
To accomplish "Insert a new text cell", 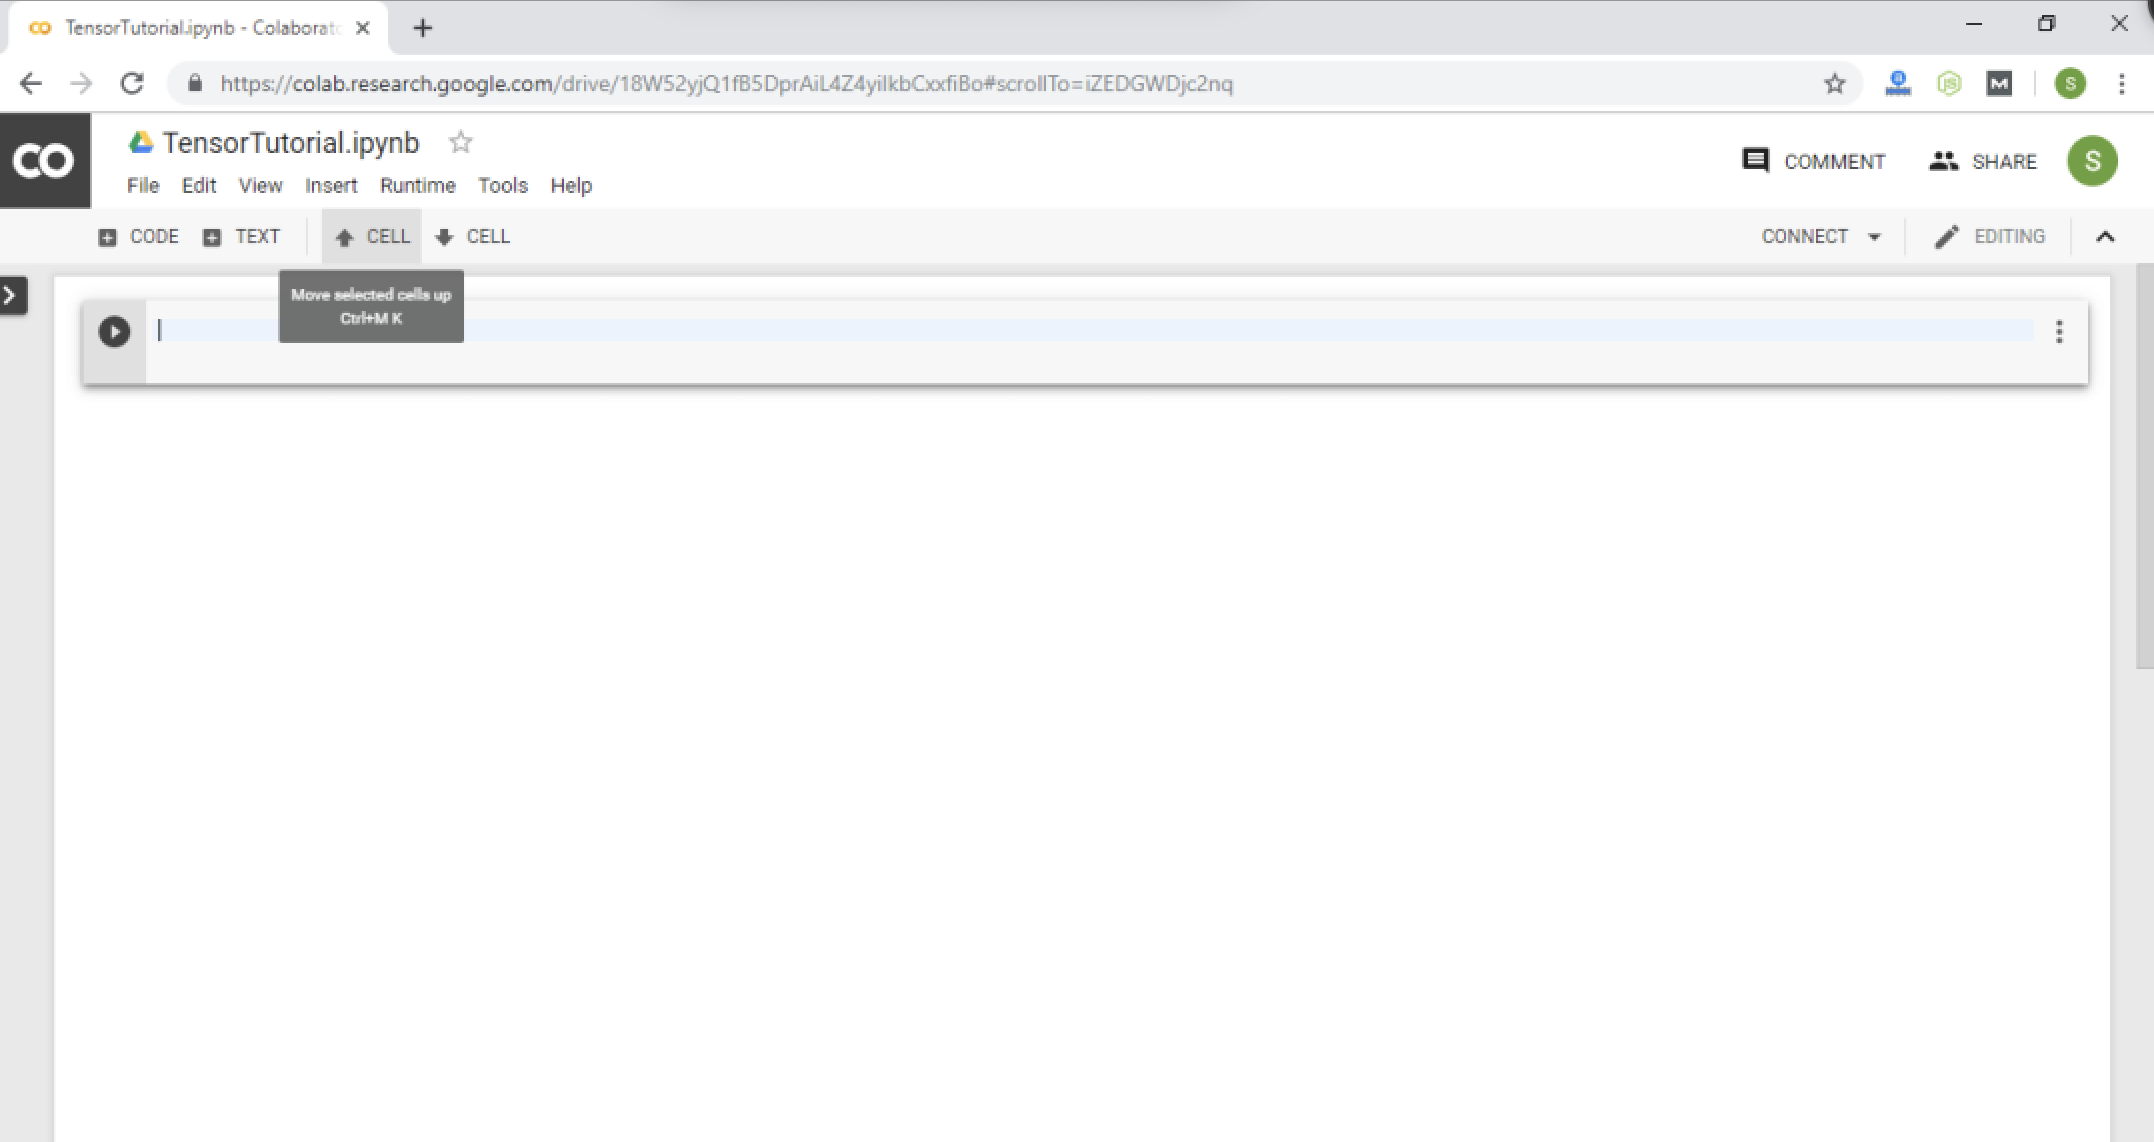I will point(242,237).
